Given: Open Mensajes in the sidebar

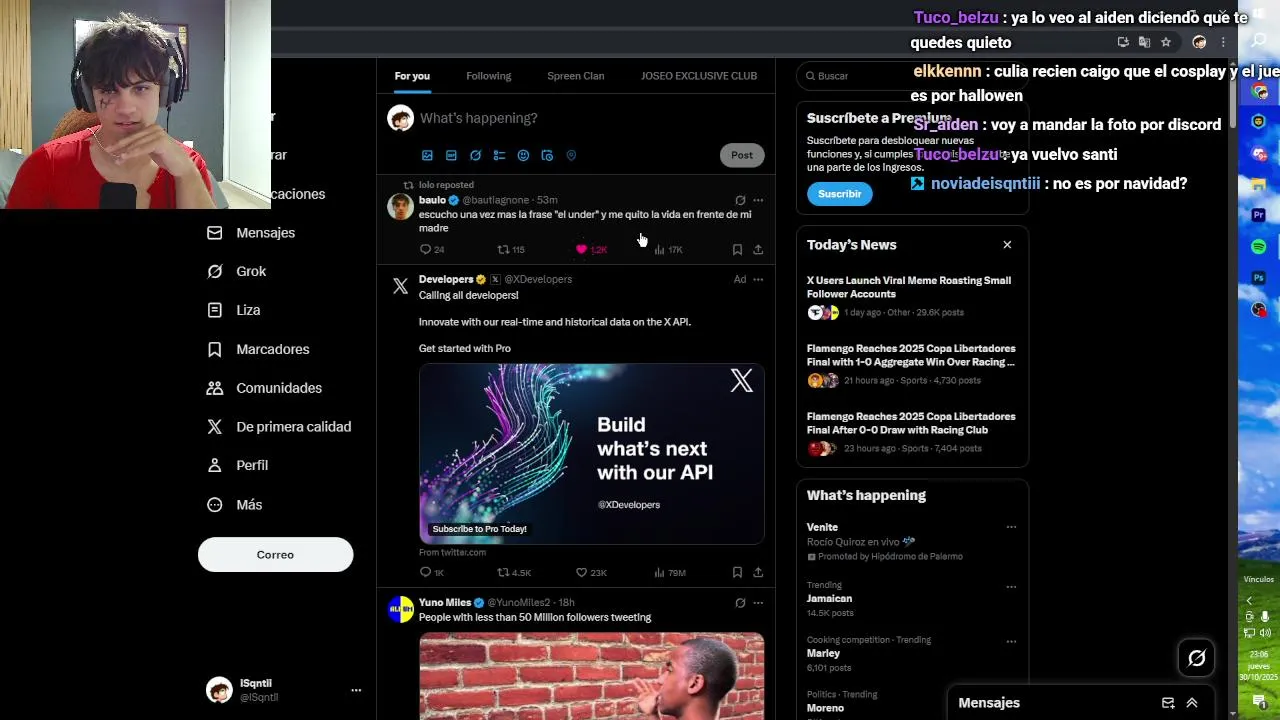Looking at the screenshot, I should click(x=251, y=233).
